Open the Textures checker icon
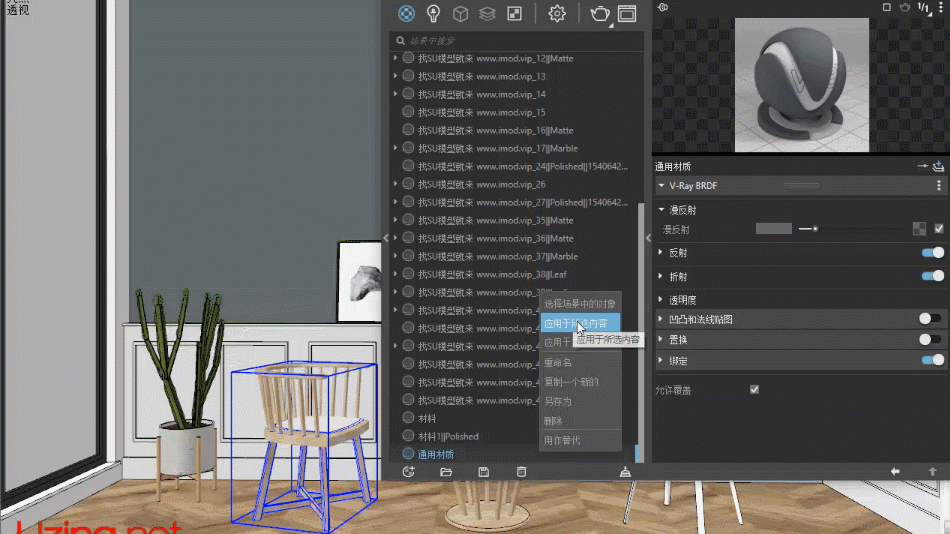Viewport: 950px width, 534px height. [x=514, y=13]
